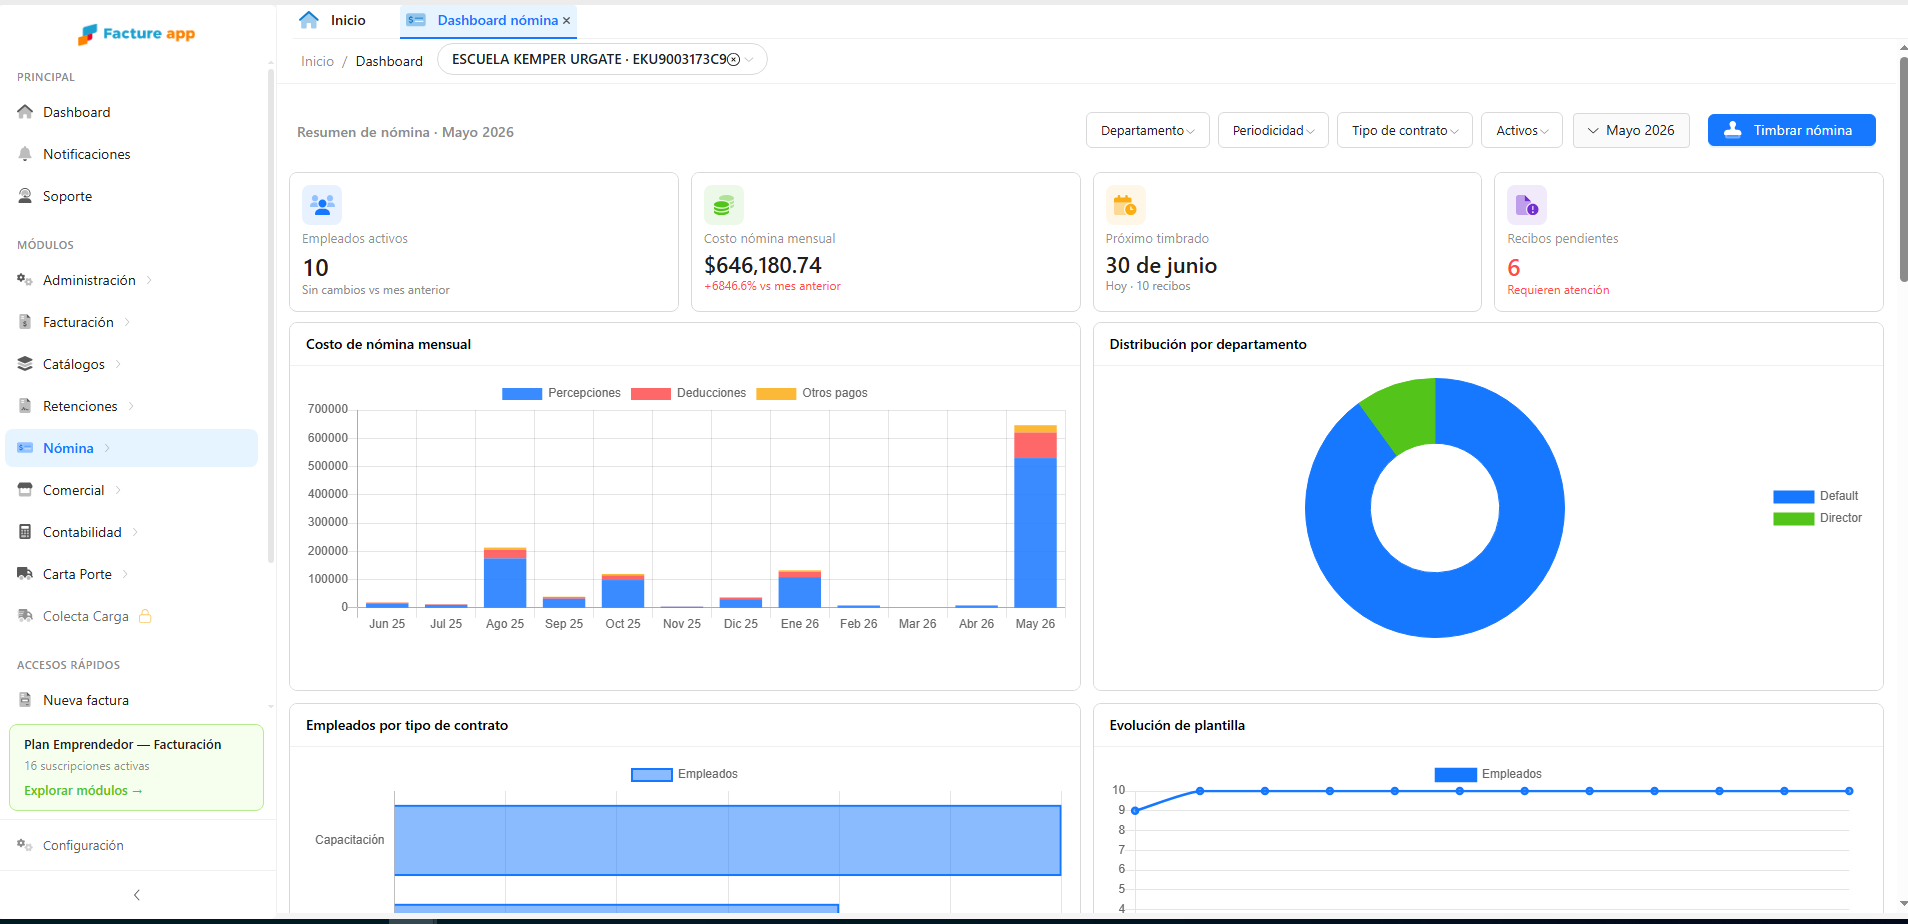1908x924 pixels.
Task: Toggle Default department in donut legend
Action: coord(1815,496)
